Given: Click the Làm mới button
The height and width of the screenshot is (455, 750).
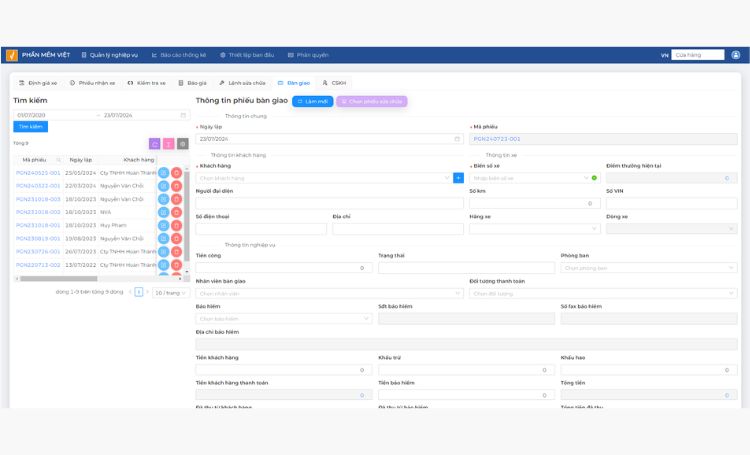Looking at the screenshot, I should [313, 101].
